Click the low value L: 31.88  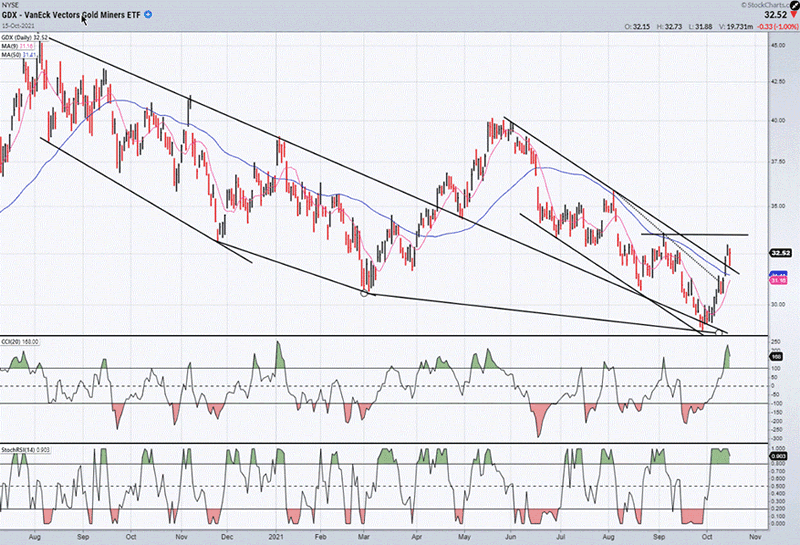click(702, 27)
